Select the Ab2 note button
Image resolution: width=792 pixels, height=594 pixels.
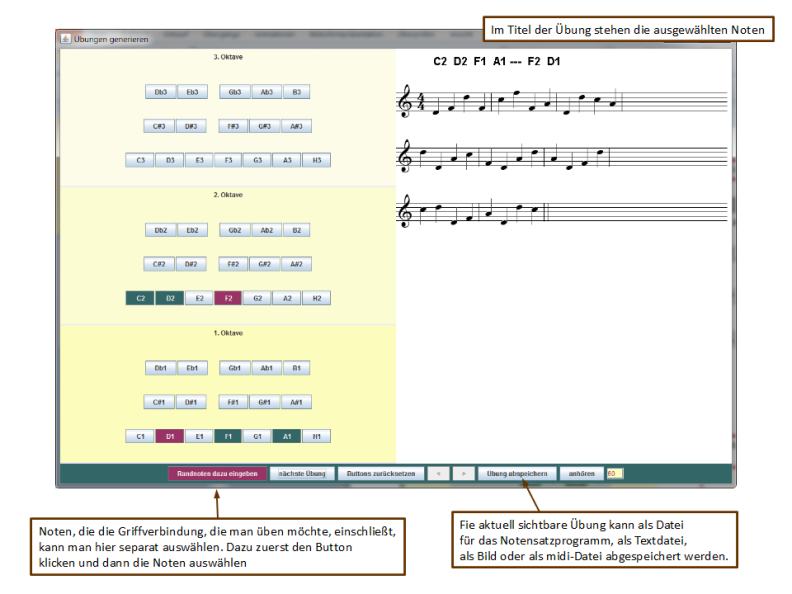click(266, 230)
